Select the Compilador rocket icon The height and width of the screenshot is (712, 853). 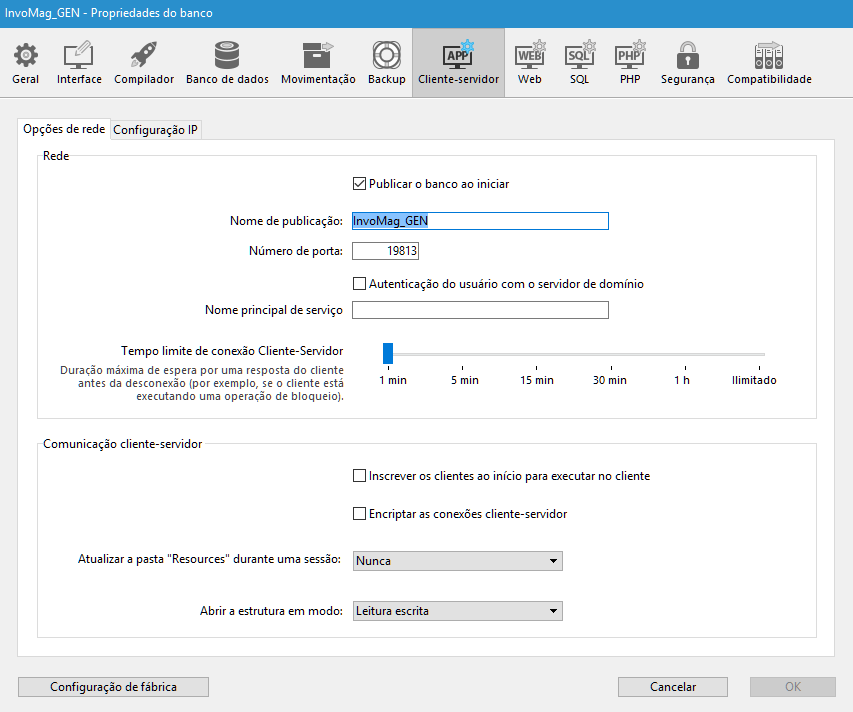(x=144, y=63)
